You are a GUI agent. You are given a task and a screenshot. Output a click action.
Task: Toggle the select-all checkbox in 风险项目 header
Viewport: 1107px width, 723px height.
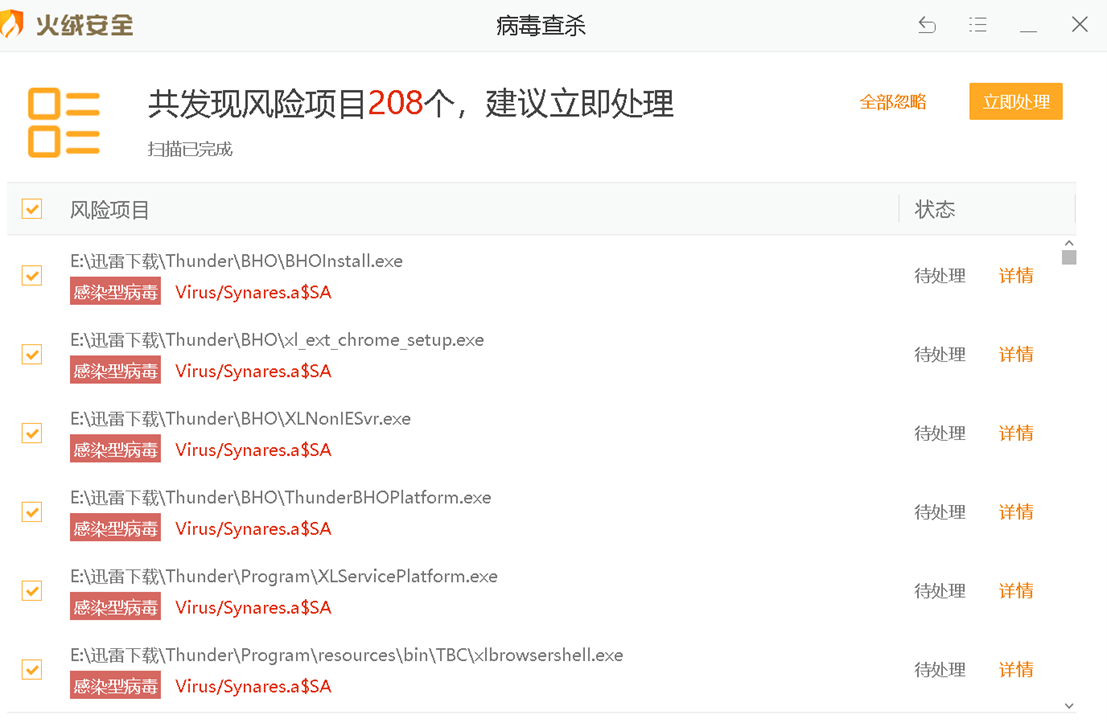click(32, 209)
